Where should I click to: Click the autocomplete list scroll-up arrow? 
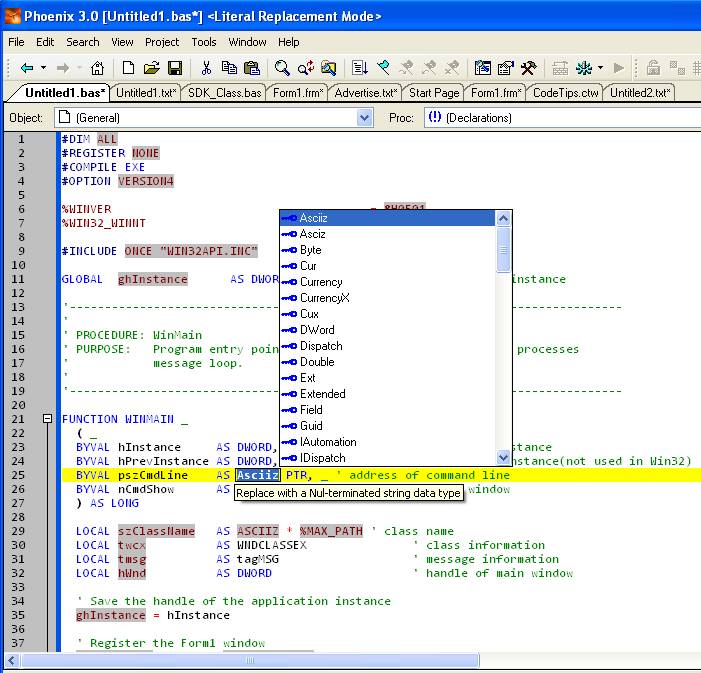pyautogui.click(x=503, y=218)
